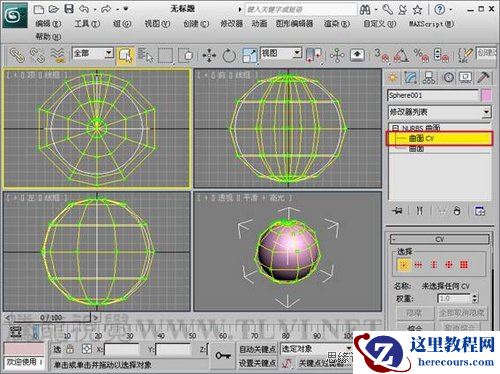
Task: Click the 3ds Max application logo button
Action: tap(15, 15)
